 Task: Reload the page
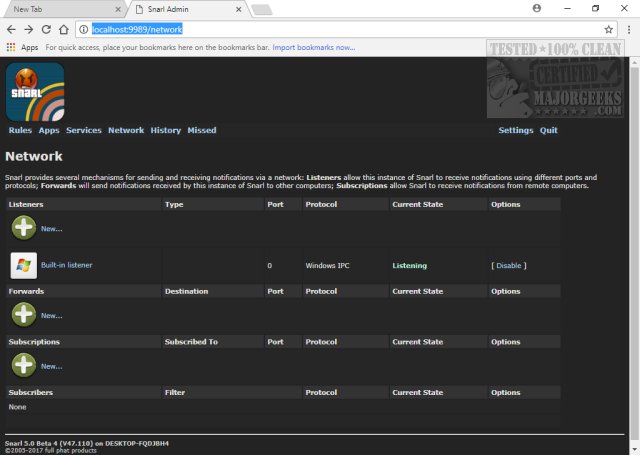pos(46,29)
